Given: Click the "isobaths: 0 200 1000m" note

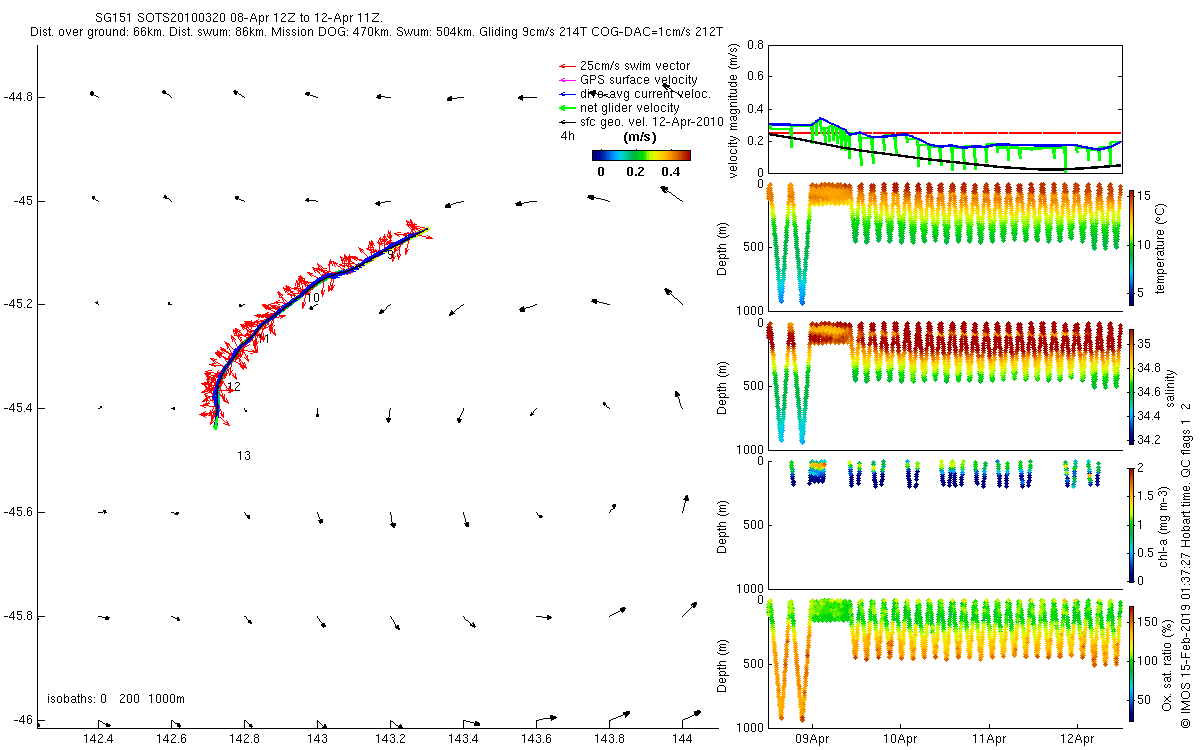Looking at the screenshot, I should pyautogui.click(x=116, y=698).
